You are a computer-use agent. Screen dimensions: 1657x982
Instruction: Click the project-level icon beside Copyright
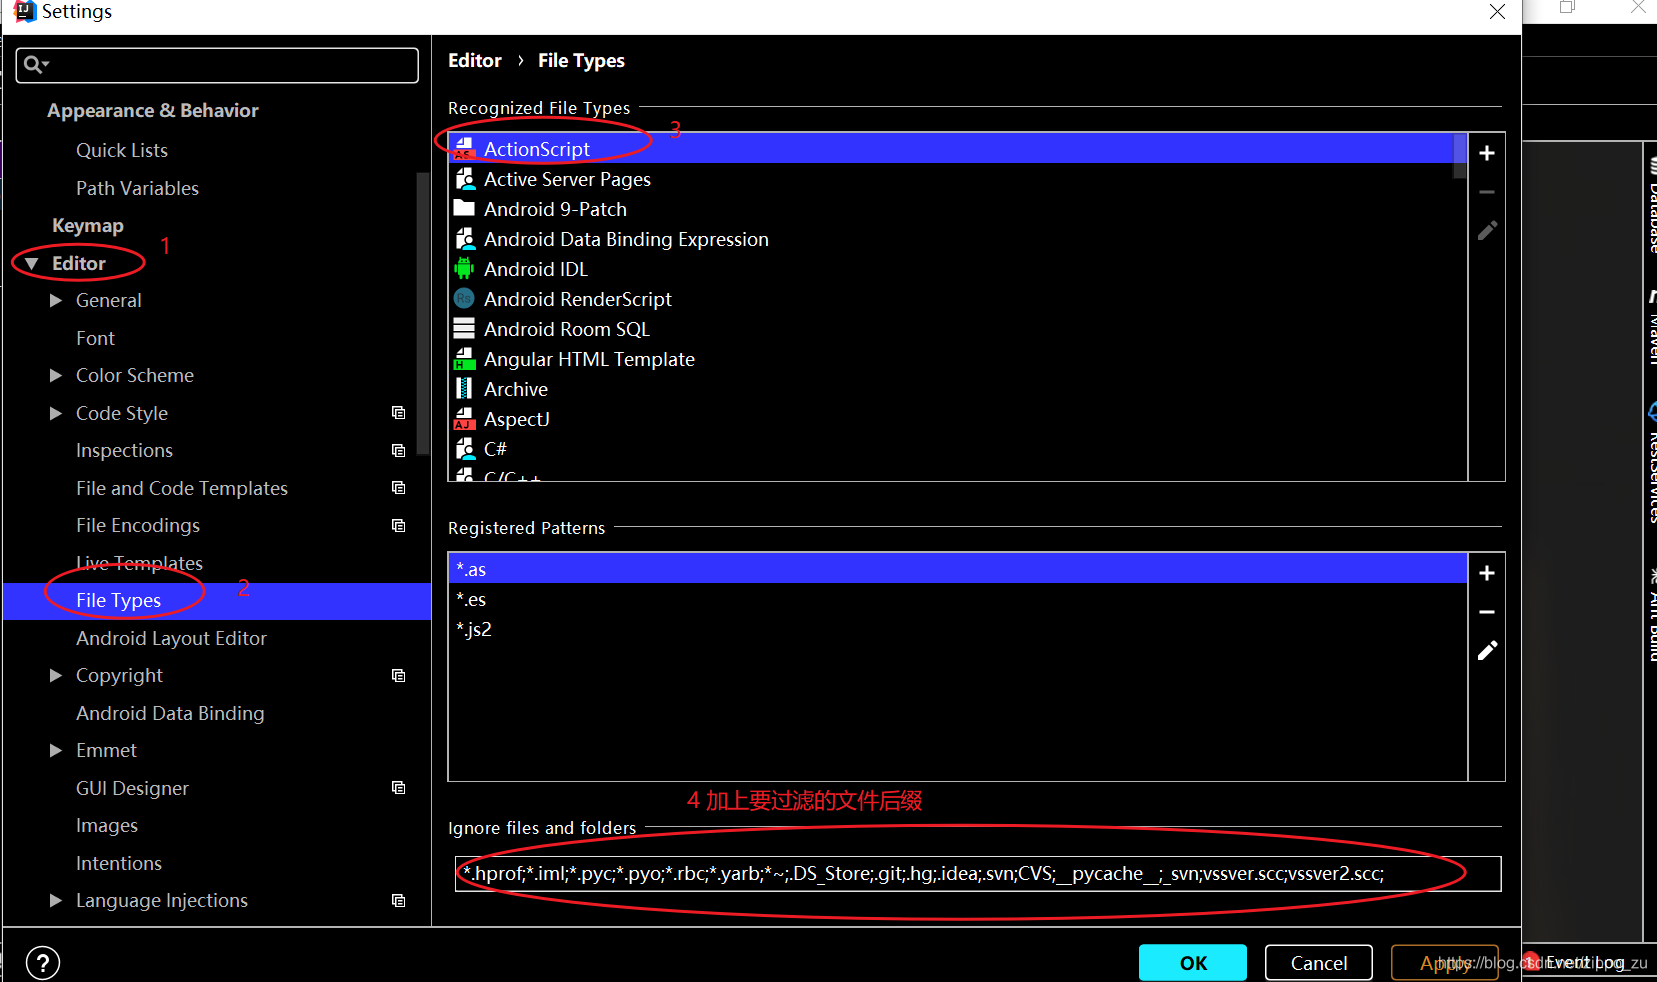pyautogui.click(x=398, y=676)
